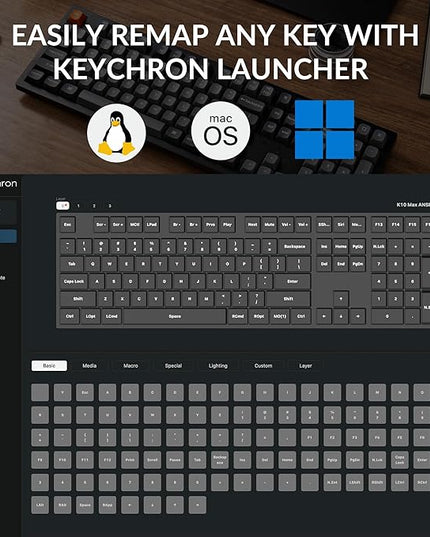430x537 pixels.
Task: Pick the MCtl key on the layout
Action: (135, 225)
